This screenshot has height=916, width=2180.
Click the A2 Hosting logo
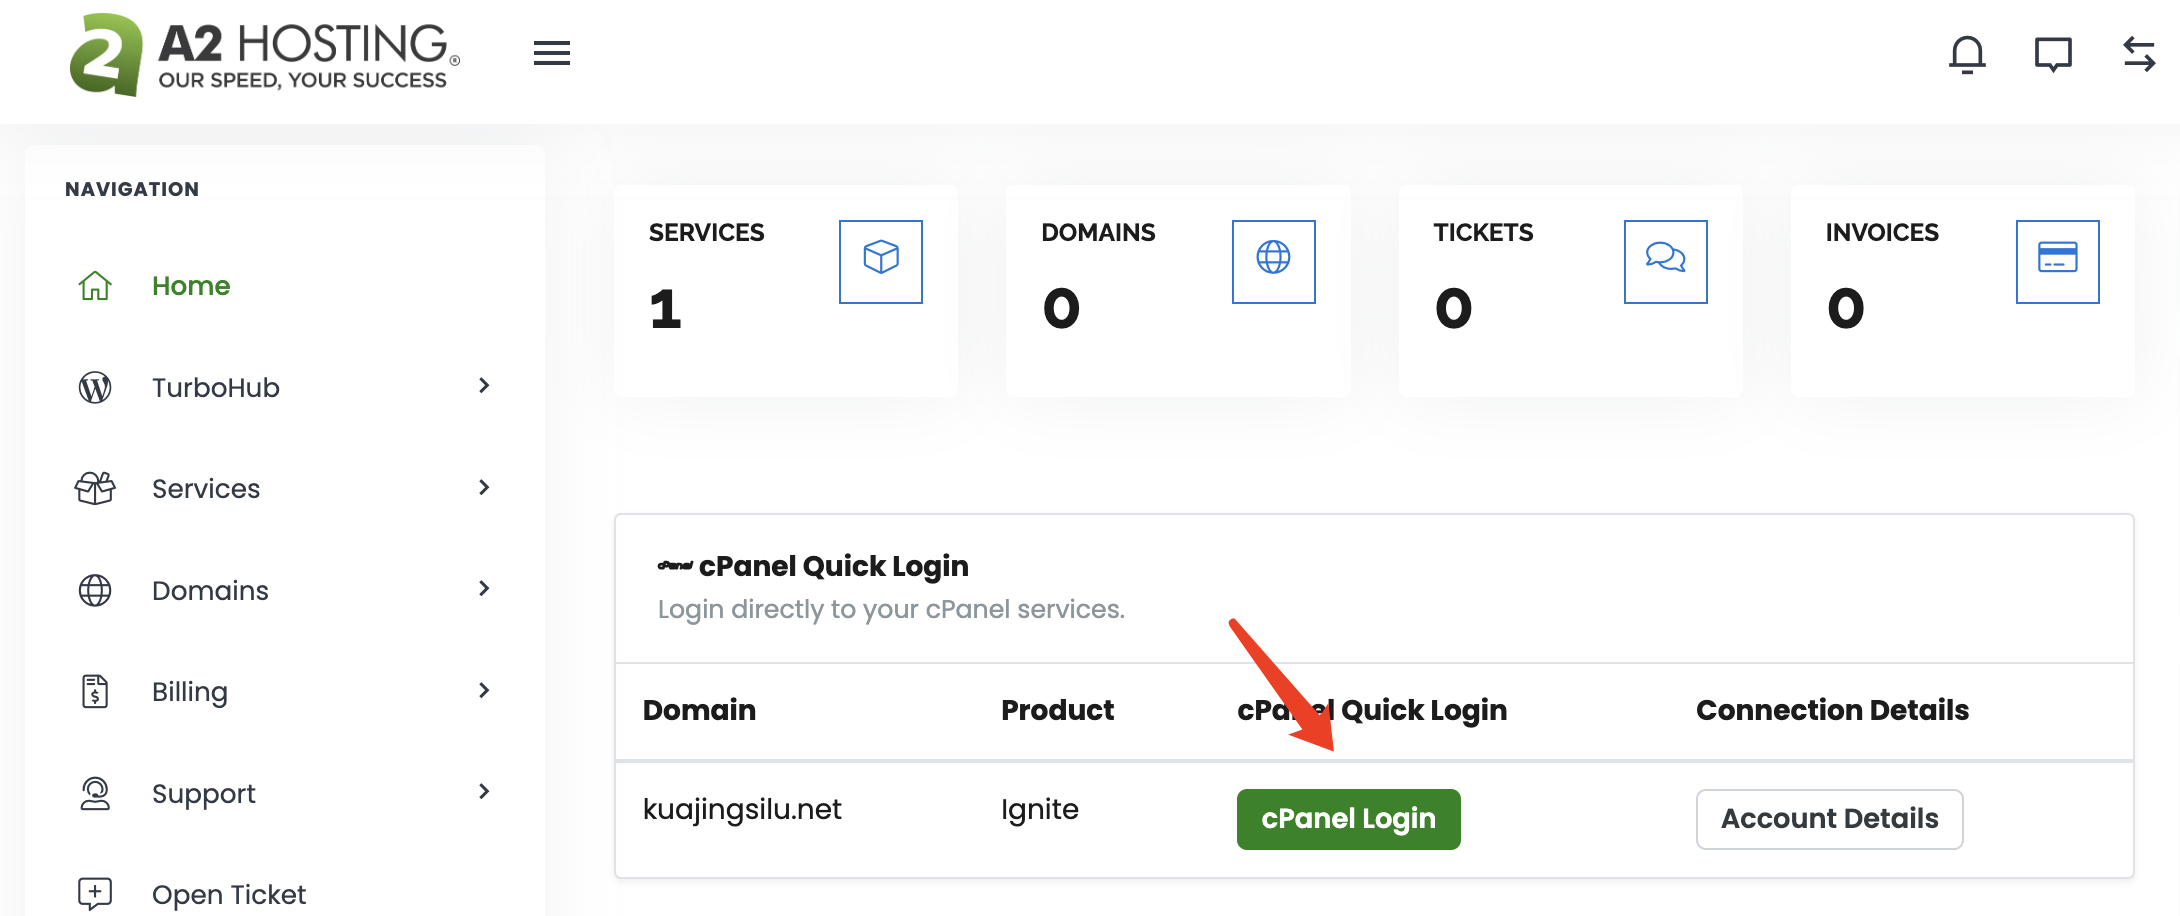coord(265,55)
